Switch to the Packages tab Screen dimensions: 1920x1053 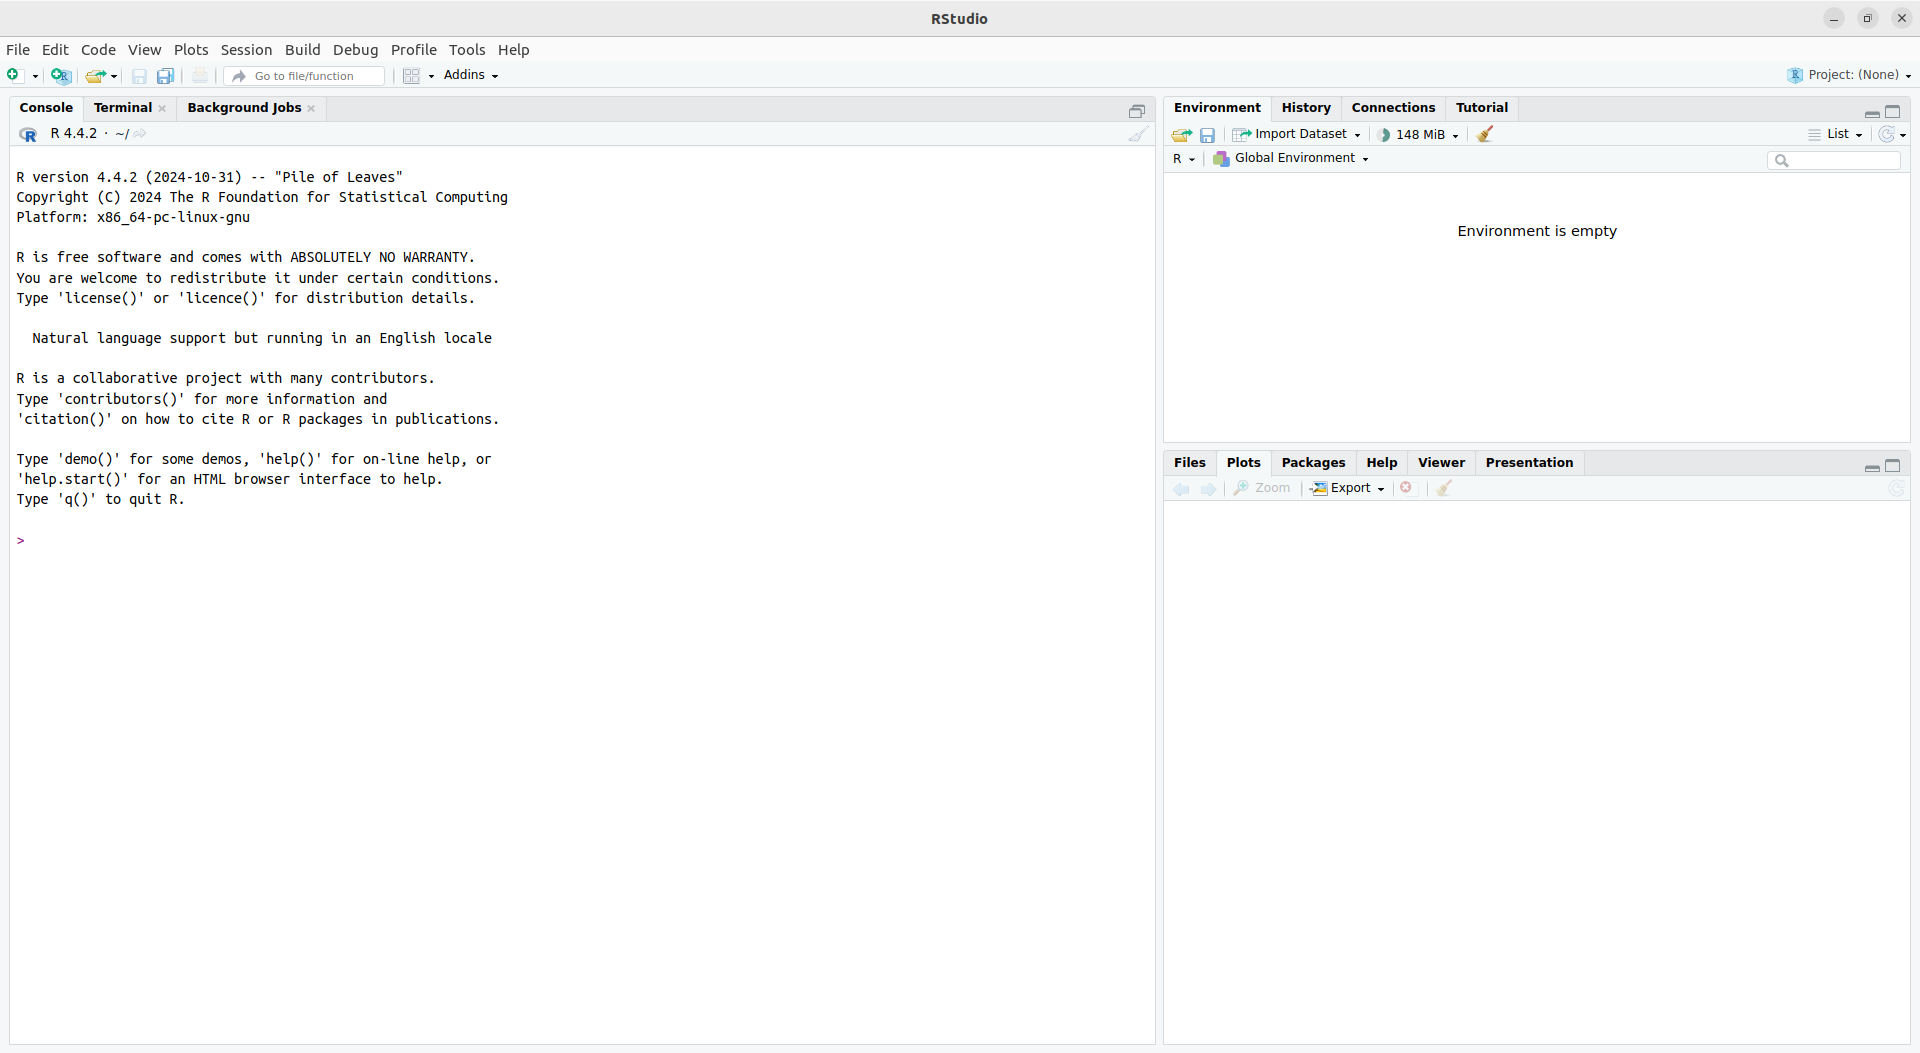[1313, 463]
